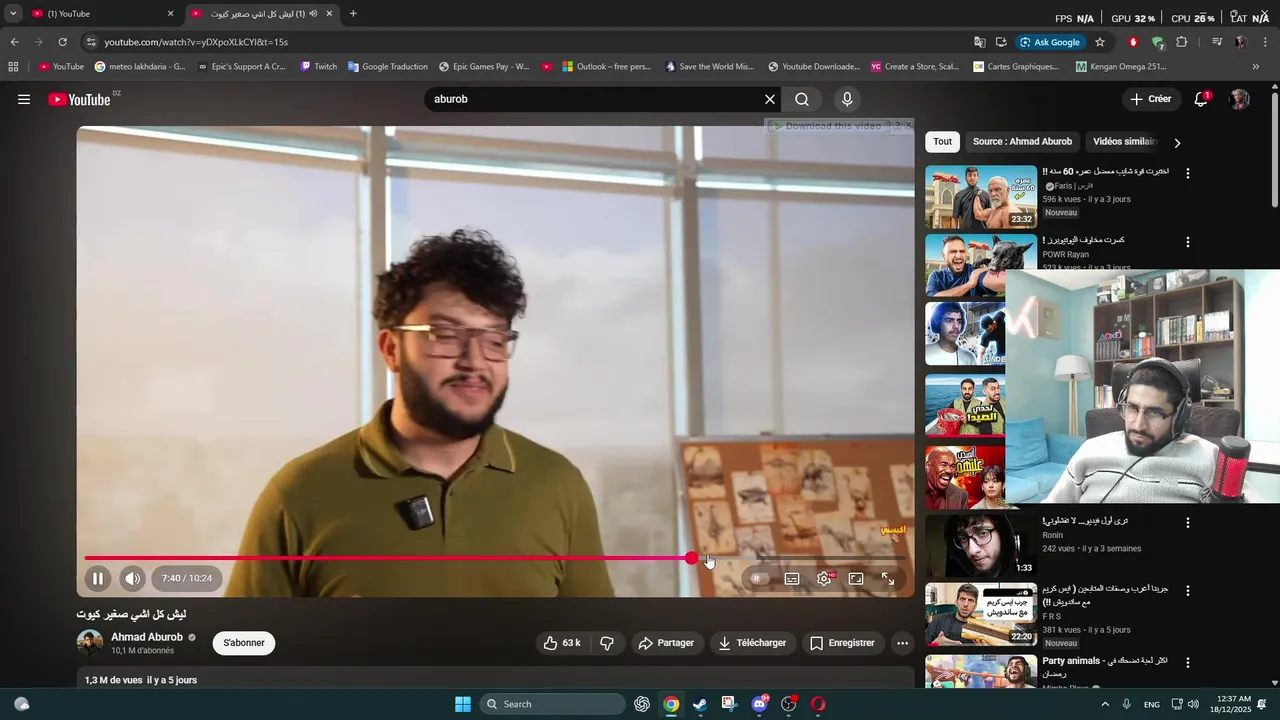Open options for the Party animals video

pyautogui.click(x=1188, y=662)
